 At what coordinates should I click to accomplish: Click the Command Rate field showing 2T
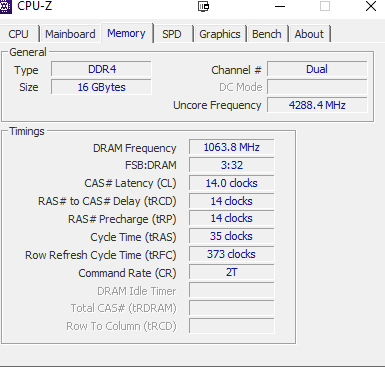(232, 272)
